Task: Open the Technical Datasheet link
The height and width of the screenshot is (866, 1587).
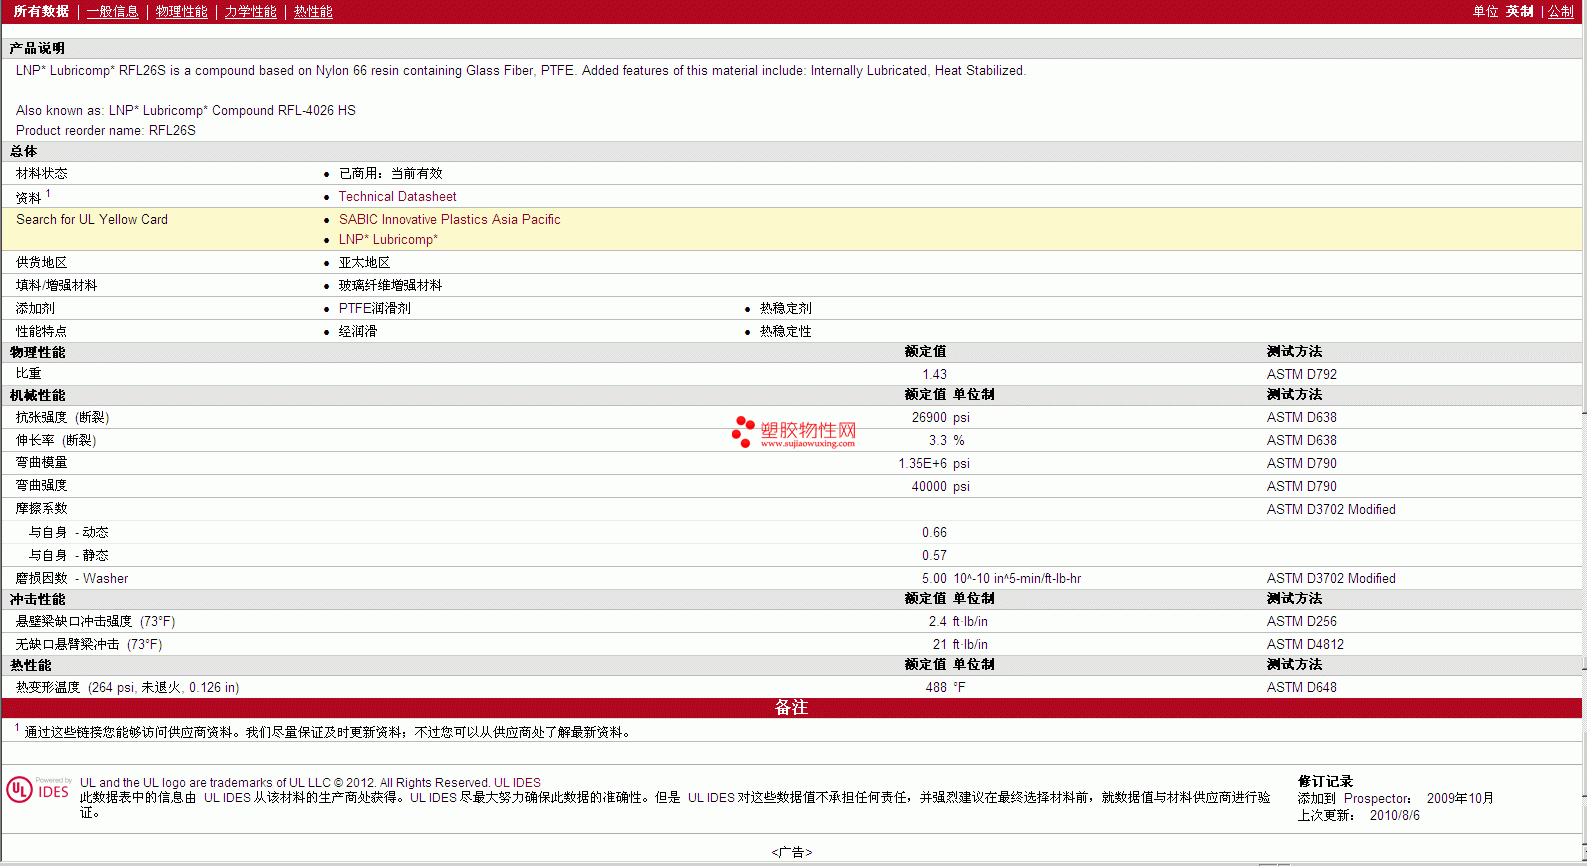Action: tap(397, 197)
